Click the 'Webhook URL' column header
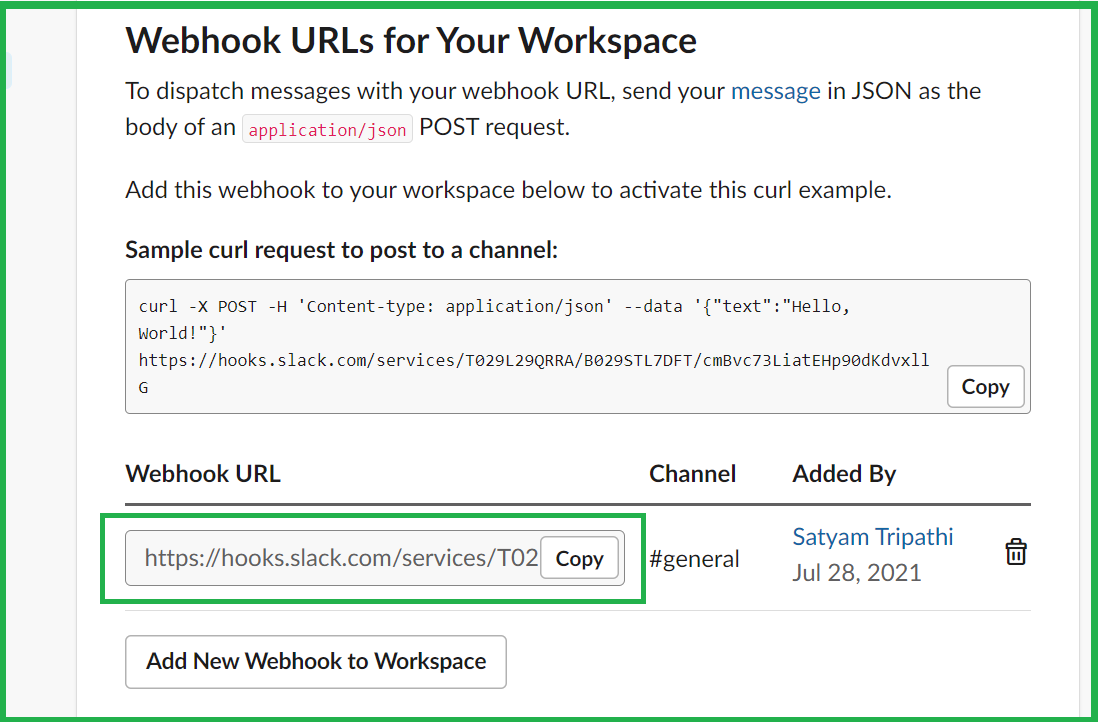The image size is (1098, 722). point(203,474)
